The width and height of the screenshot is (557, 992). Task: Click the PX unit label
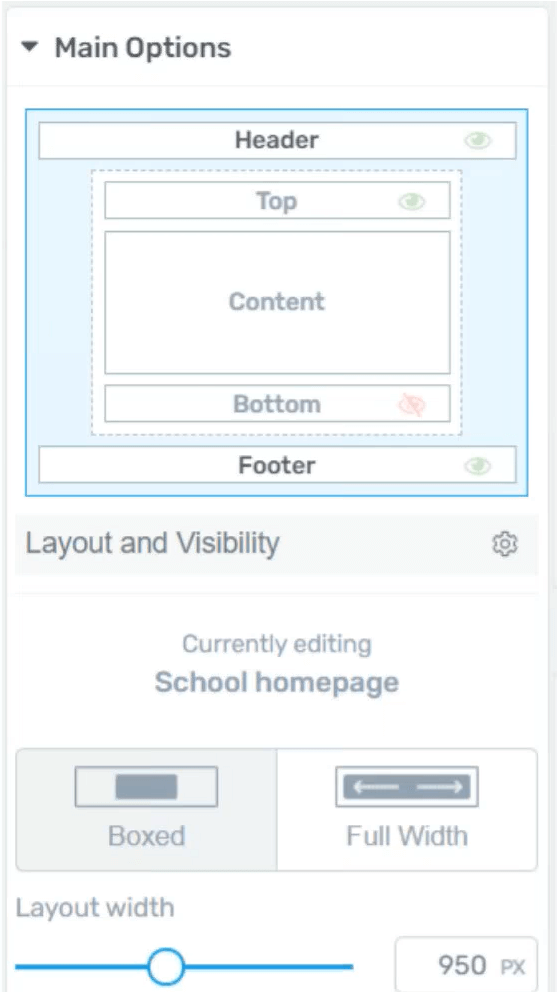(513, 967)
